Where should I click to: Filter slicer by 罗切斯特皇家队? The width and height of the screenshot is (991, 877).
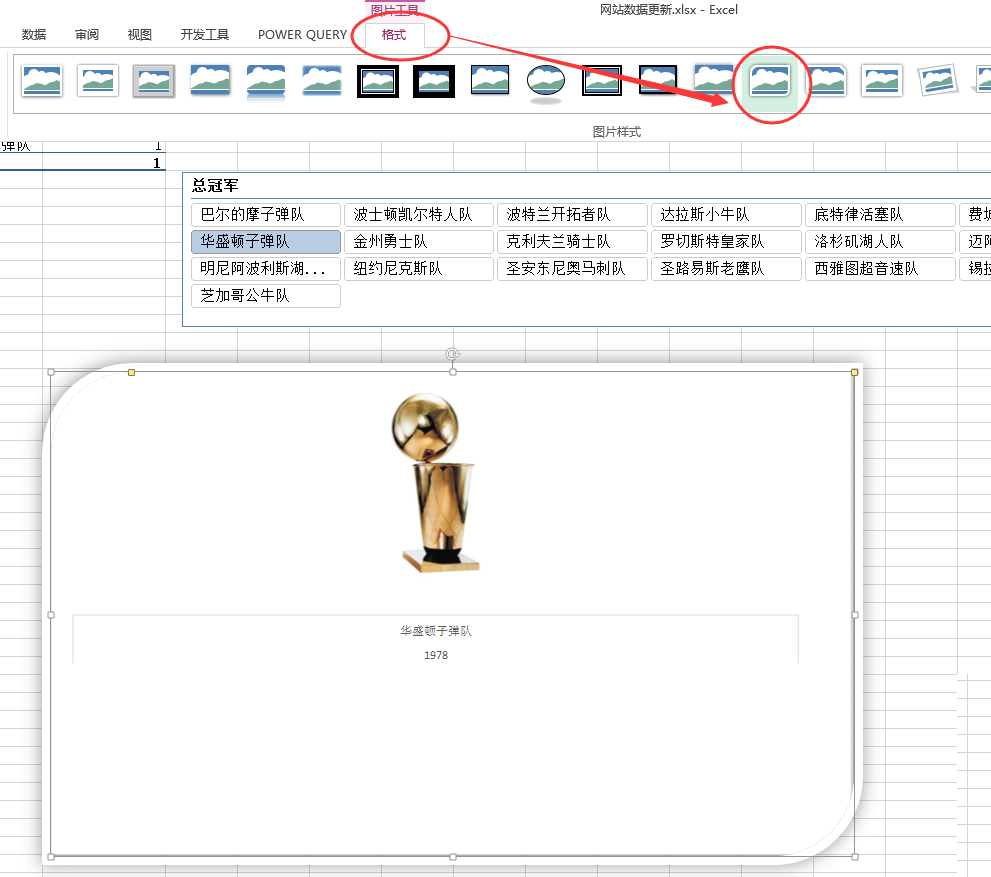click(x=726, y=242)
